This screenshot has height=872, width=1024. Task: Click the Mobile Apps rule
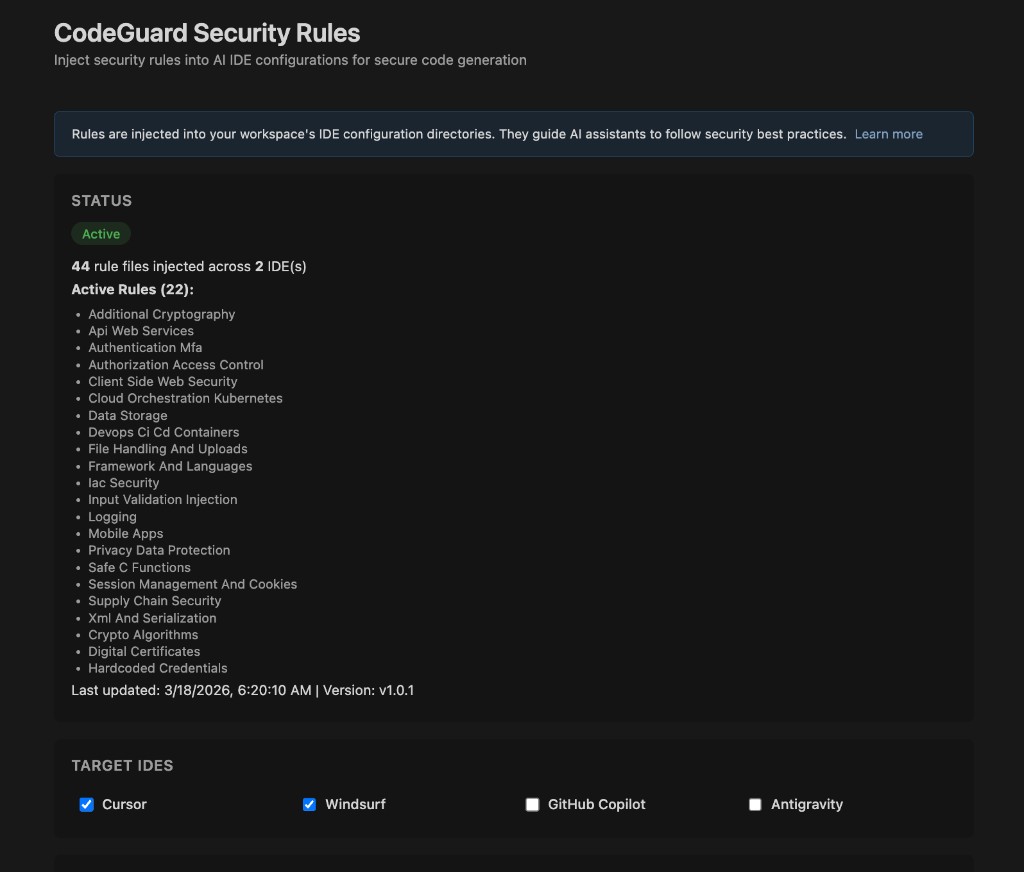125,534
